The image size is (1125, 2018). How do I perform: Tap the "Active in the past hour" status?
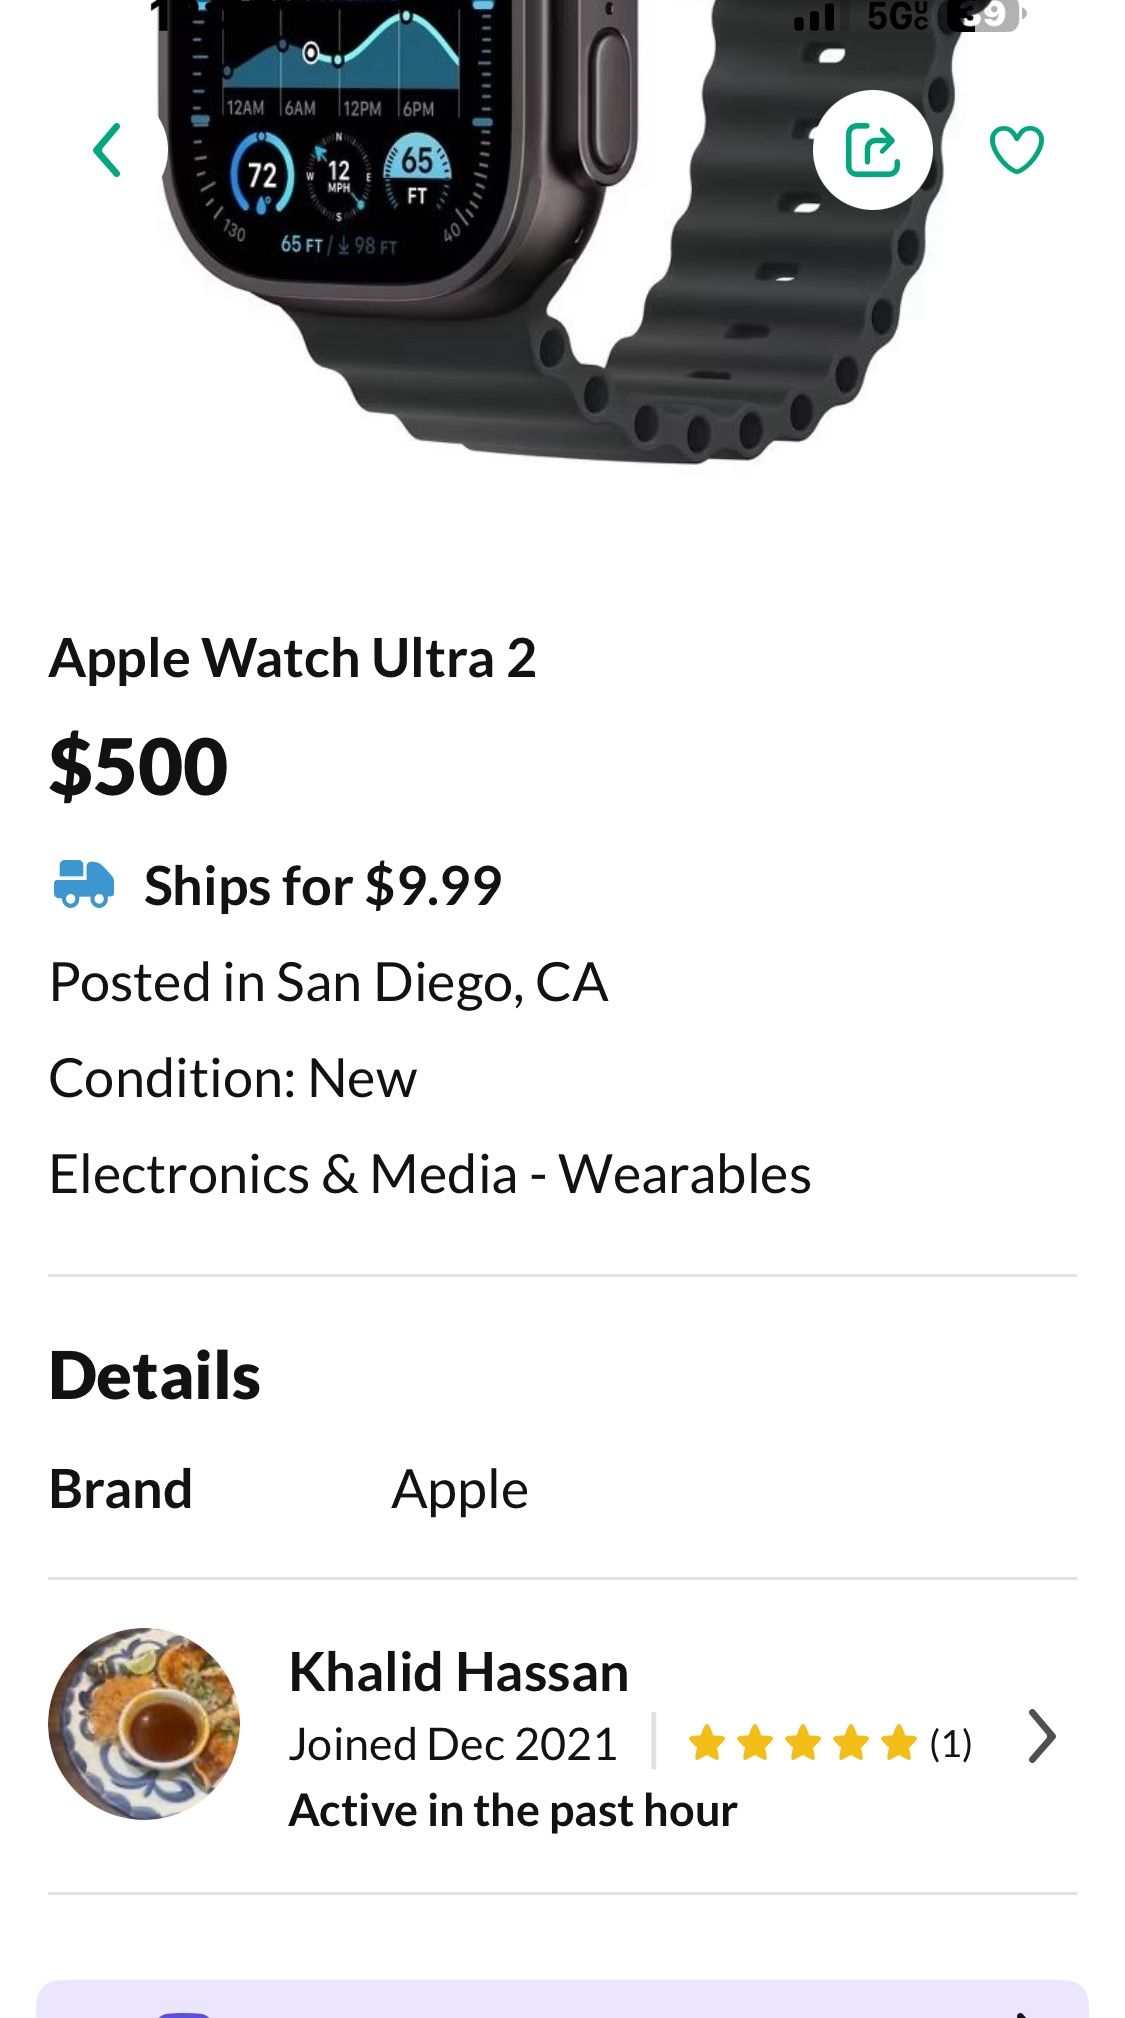[512, 1810]
